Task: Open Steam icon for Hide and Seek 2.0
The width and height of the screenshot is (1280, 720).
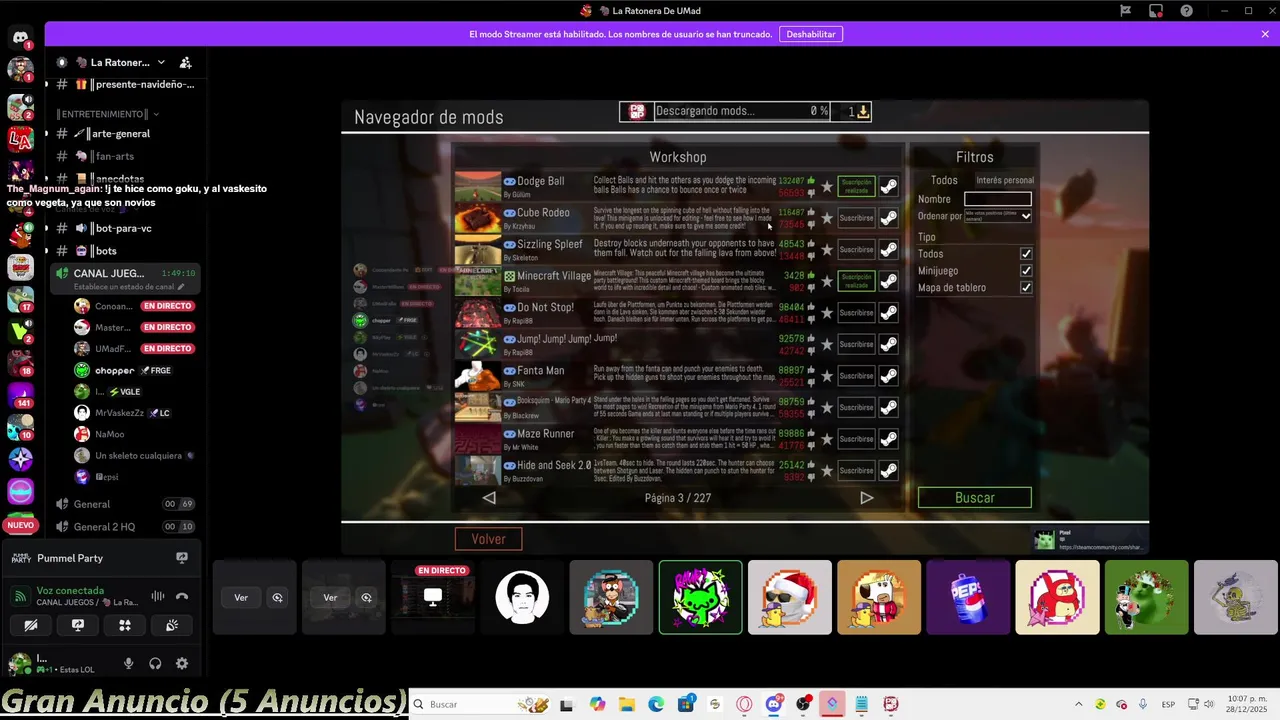Action: 888,470
